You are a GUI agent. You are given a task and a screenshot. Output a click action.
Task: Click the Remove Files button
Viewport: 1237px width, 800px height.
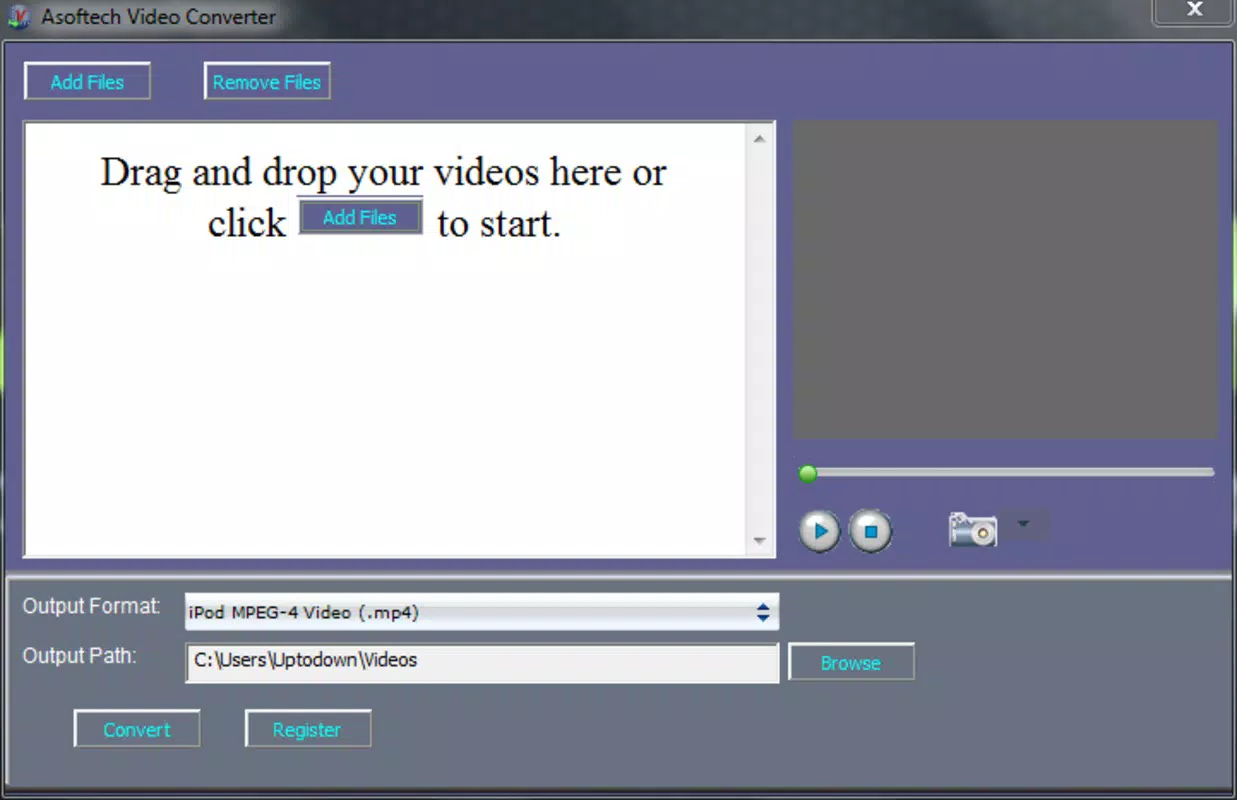pos(267,82)
